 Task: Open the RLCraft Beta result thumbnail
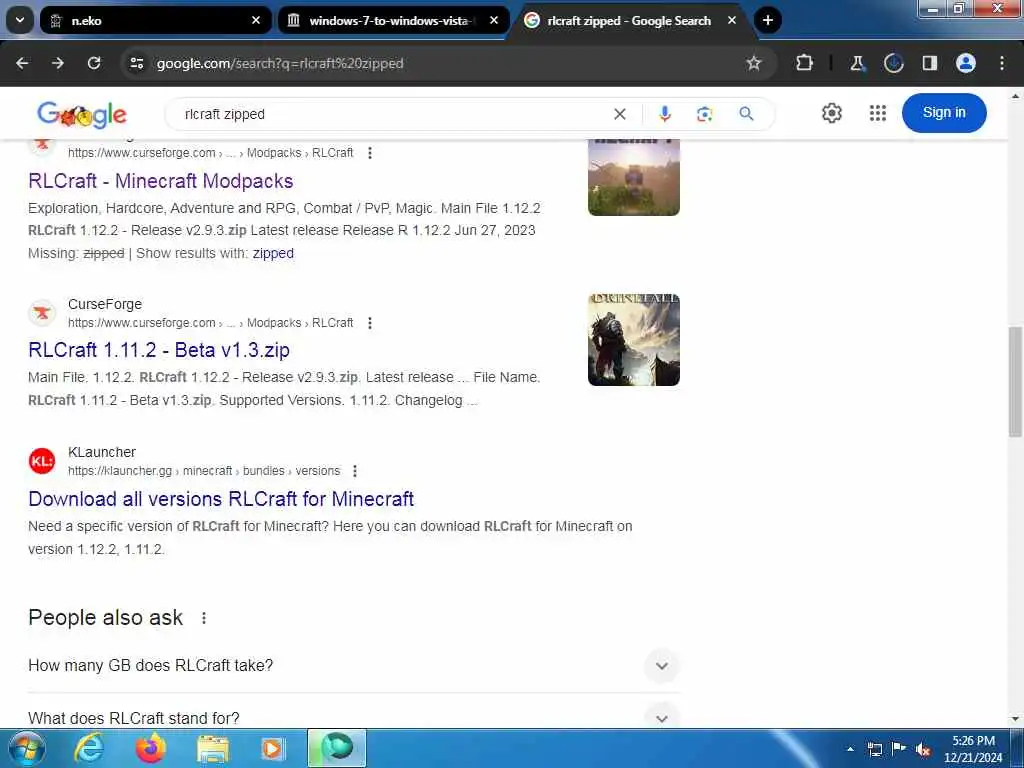(x=633, y=340)
